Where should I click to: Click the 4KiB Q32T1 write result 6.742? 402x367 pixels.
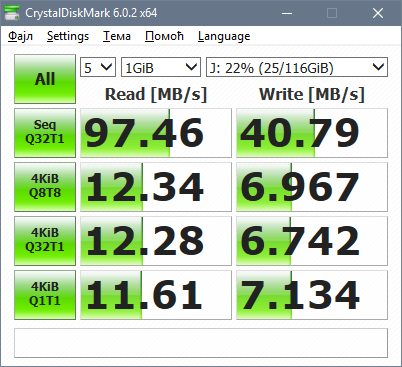pyautogui.click(x=312, y=241)
